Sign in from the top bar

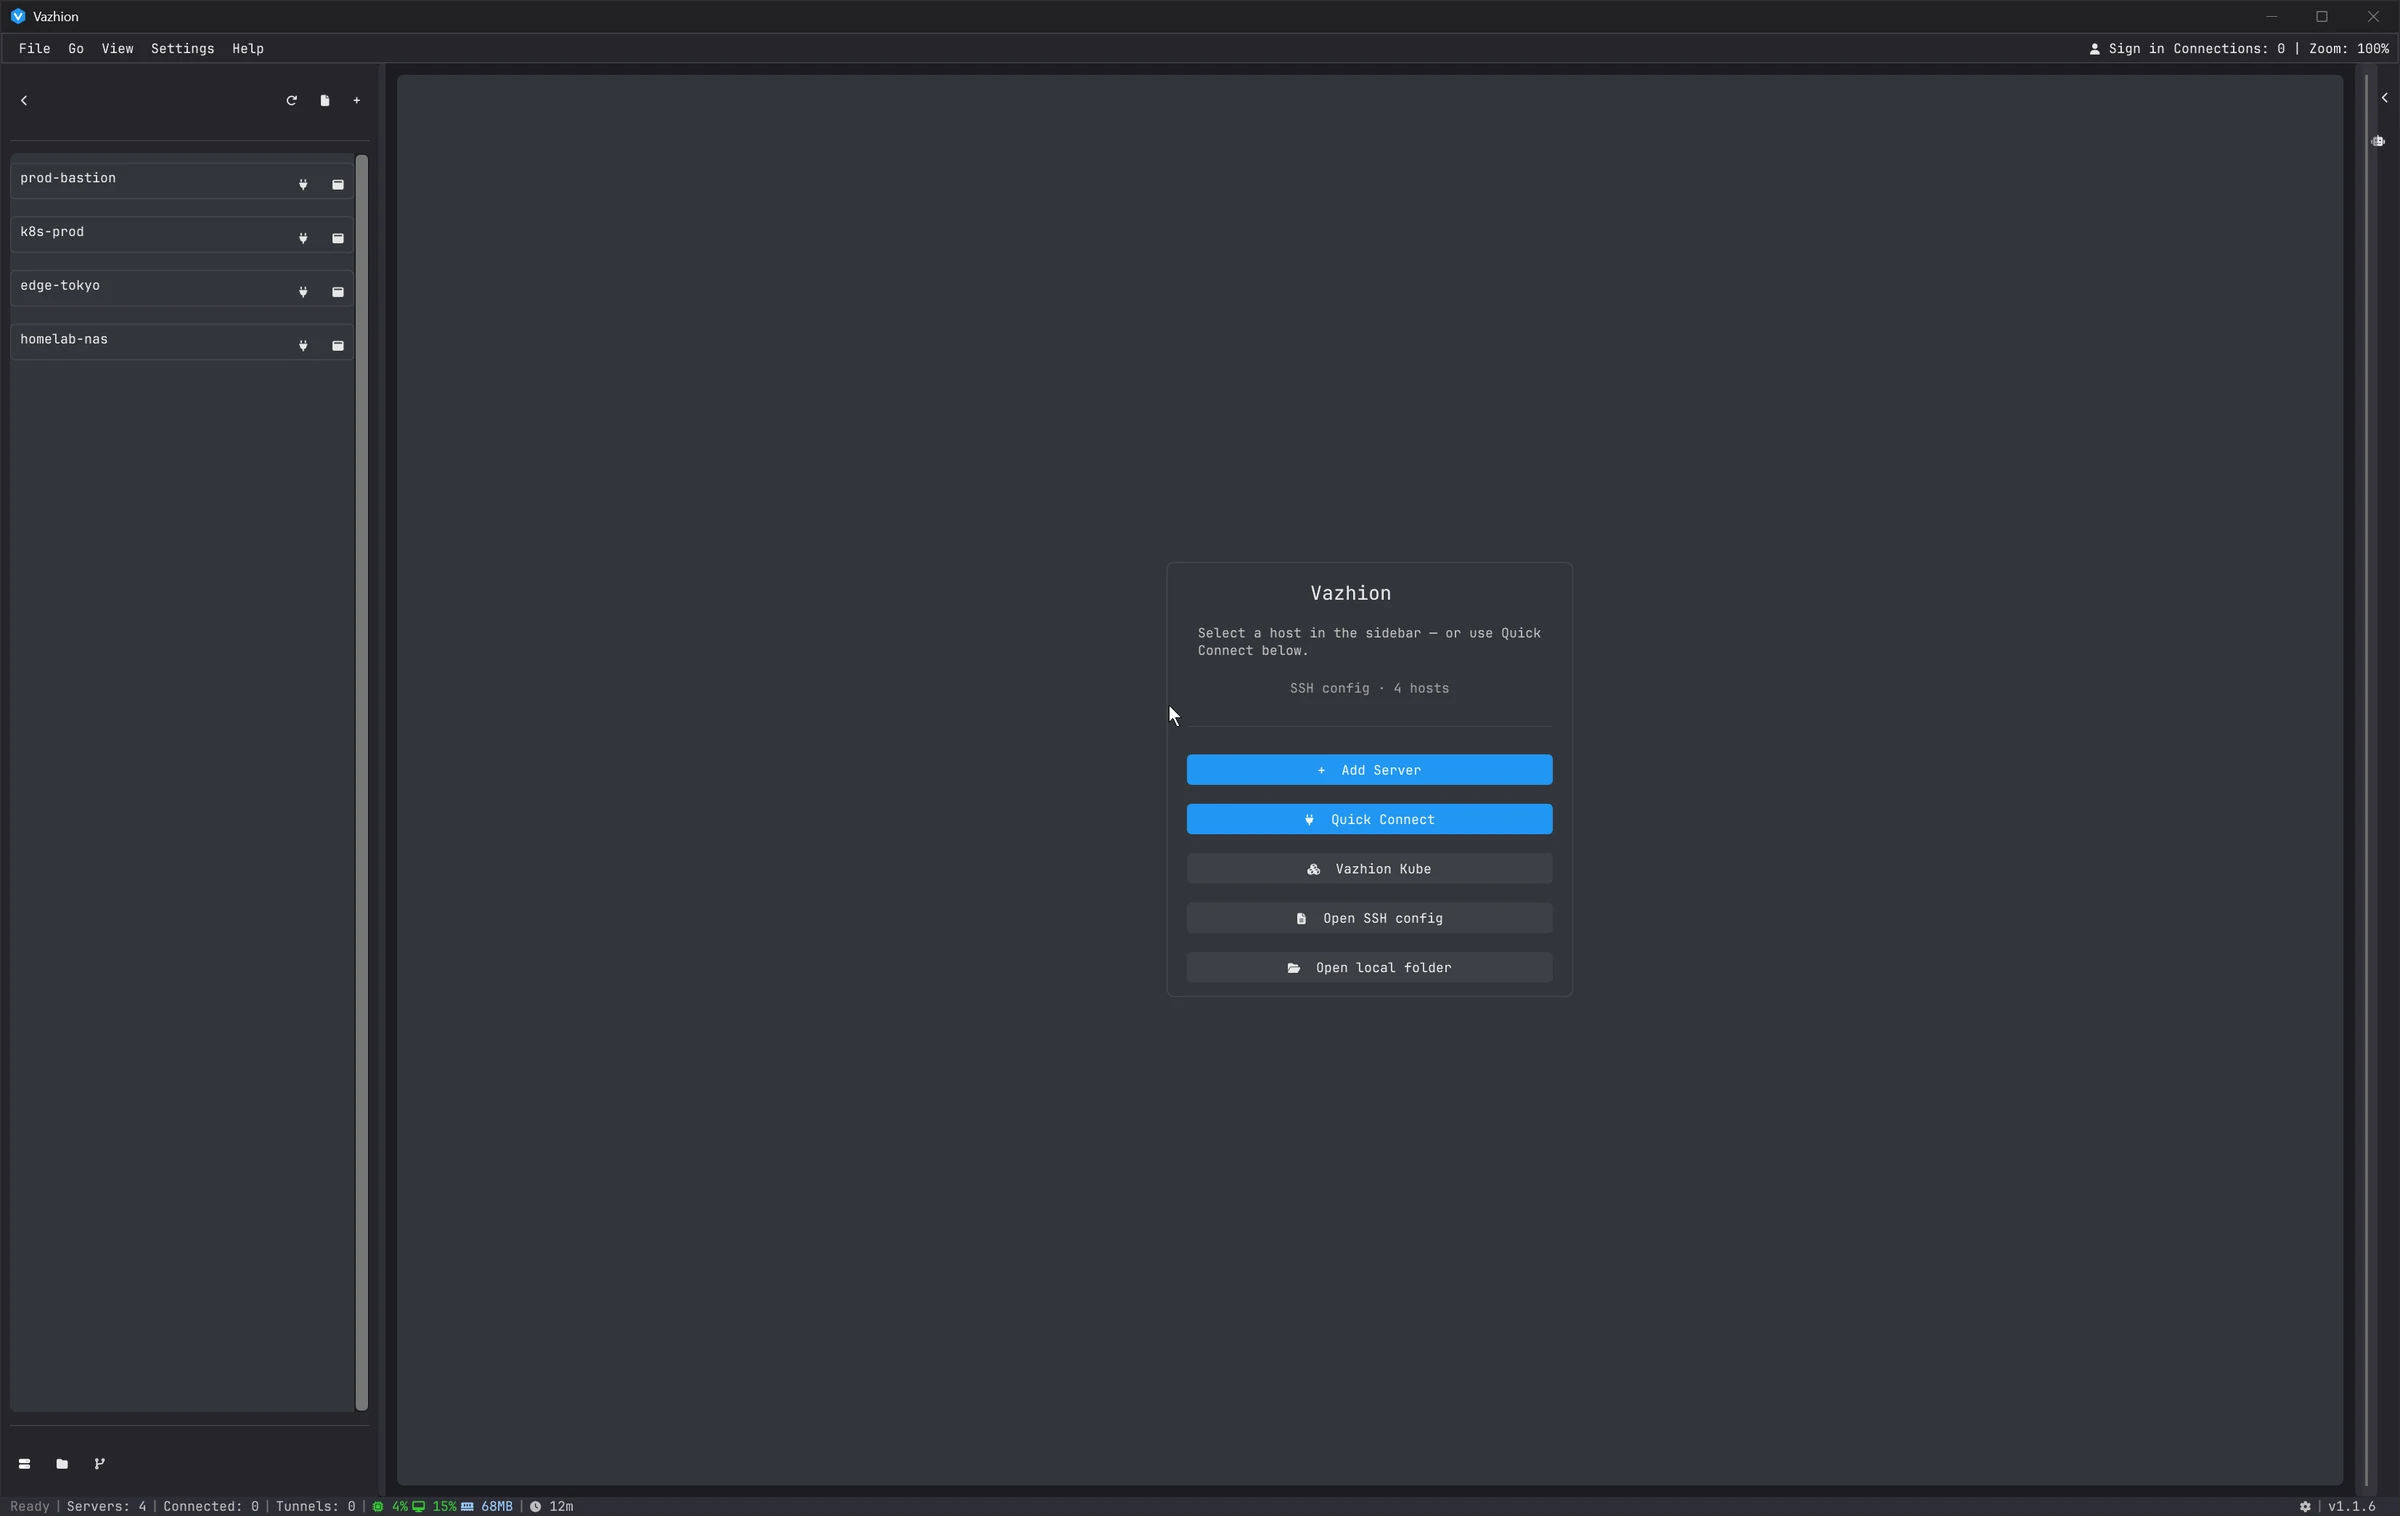(x=2126, y=48)
